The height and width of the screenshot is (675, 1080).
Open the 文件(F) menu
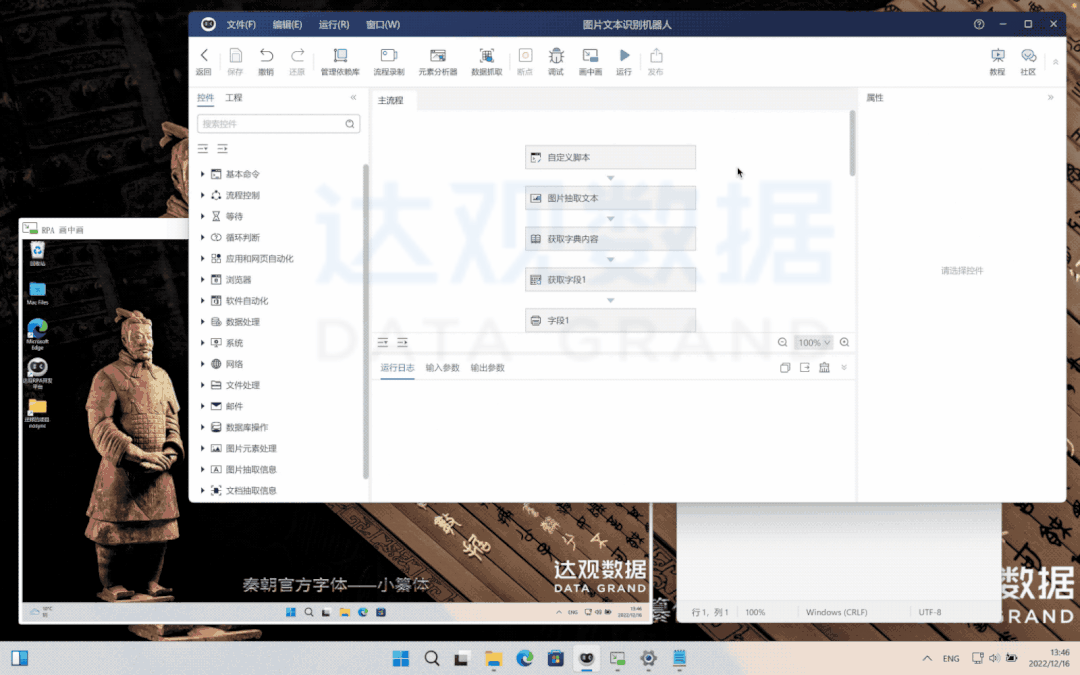tap(241, 25)
